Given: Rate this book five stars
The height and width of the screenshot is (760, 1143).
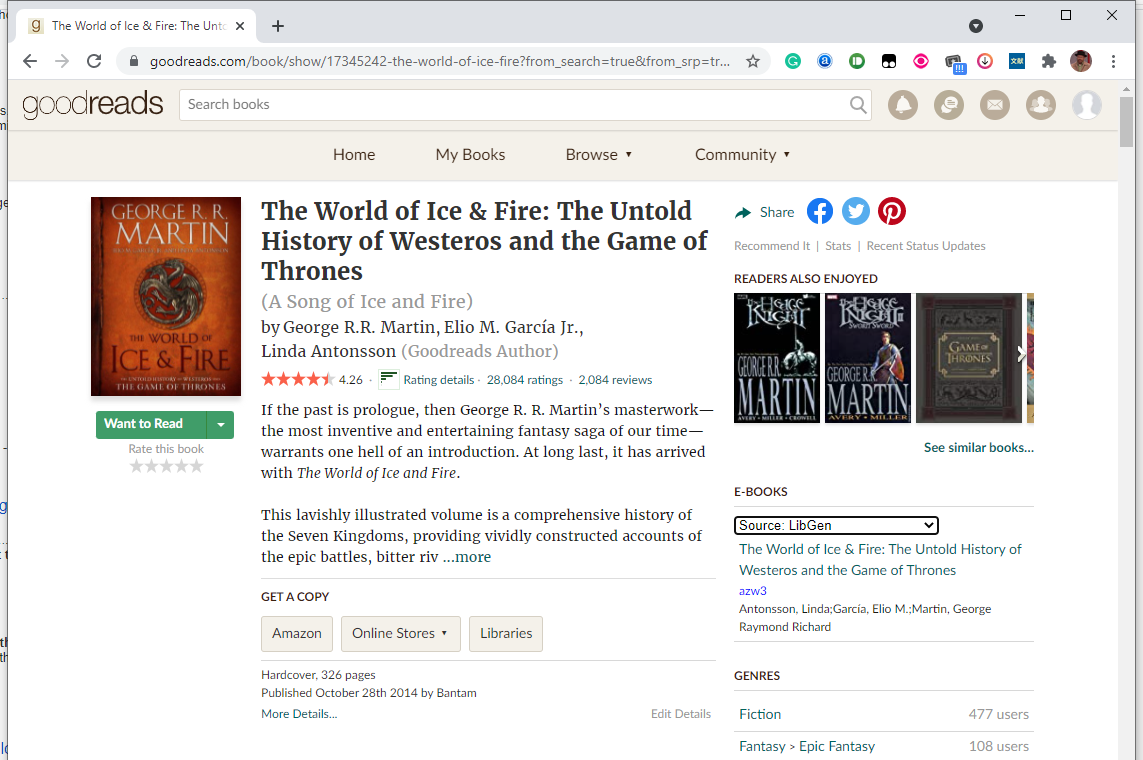Looking at the screenshot, I should coord(196,466).
